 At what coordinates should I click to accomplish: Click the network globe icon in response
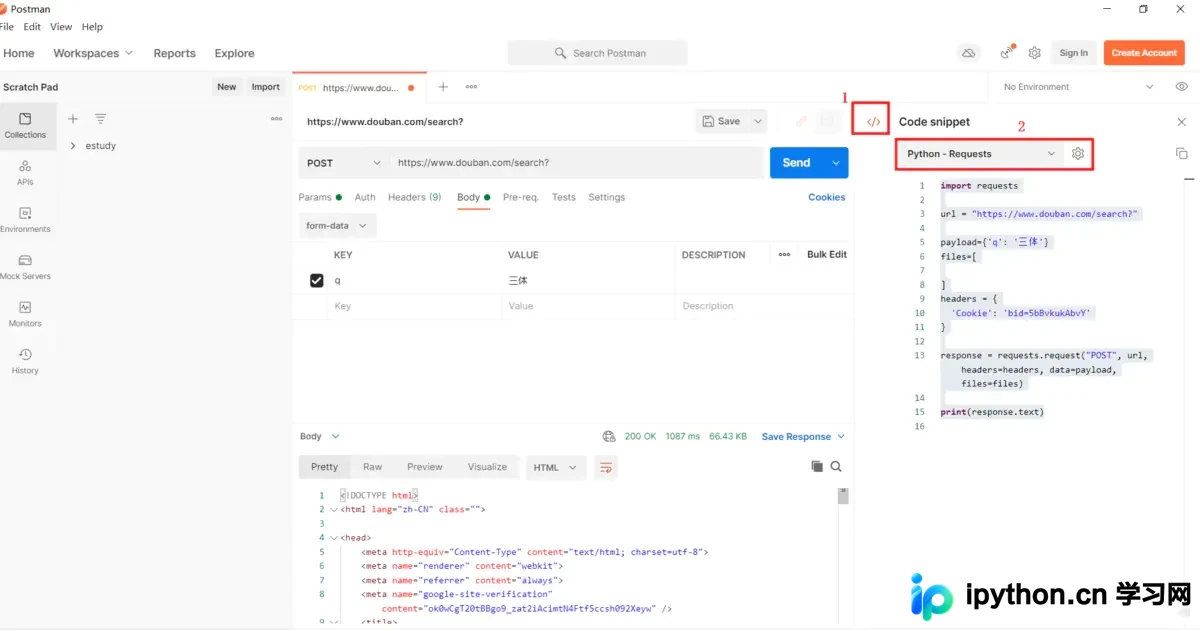[x=609, y=436]
